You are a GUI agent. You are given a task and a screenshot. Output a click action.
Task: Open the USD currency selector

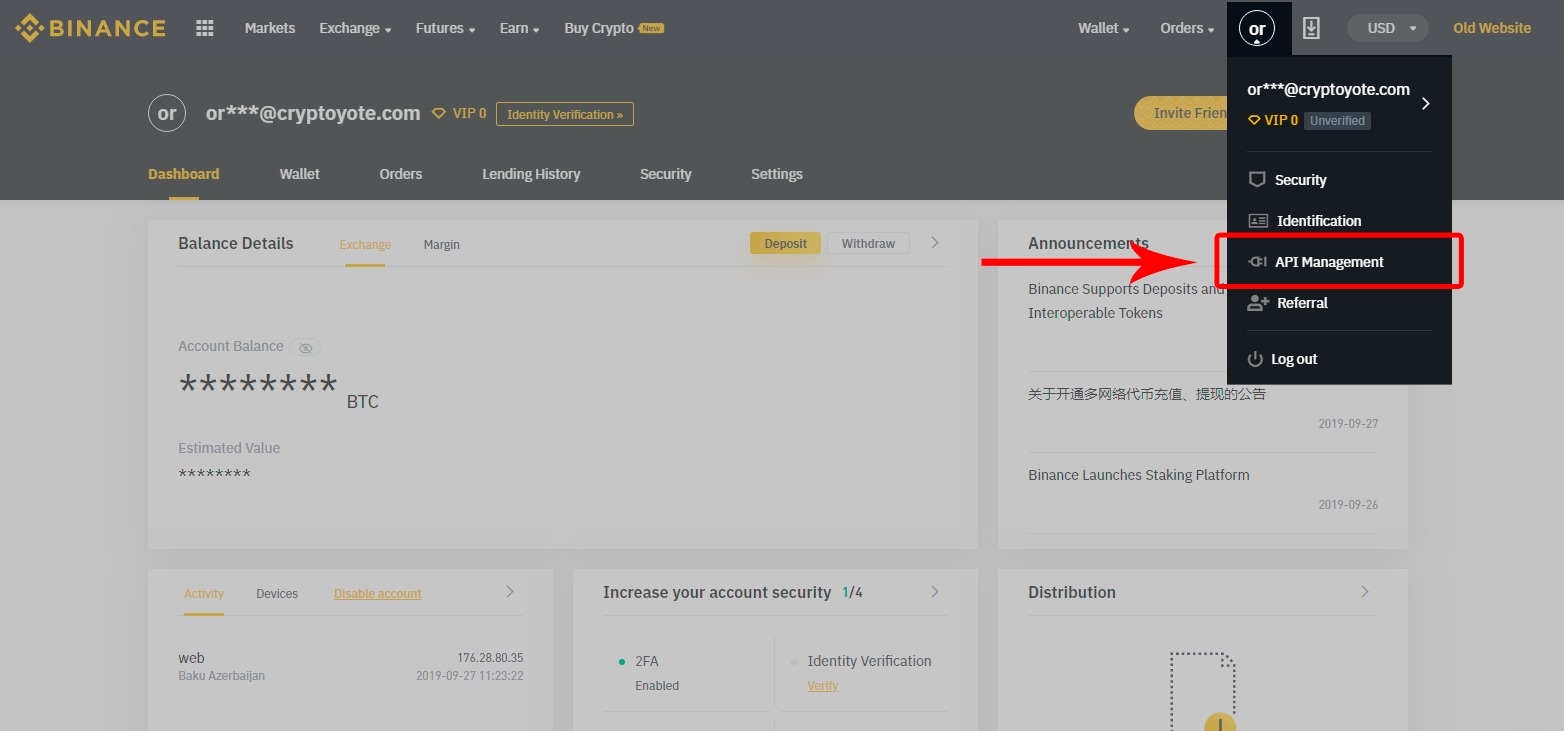pyautogui.click(x=1388, y=28)
